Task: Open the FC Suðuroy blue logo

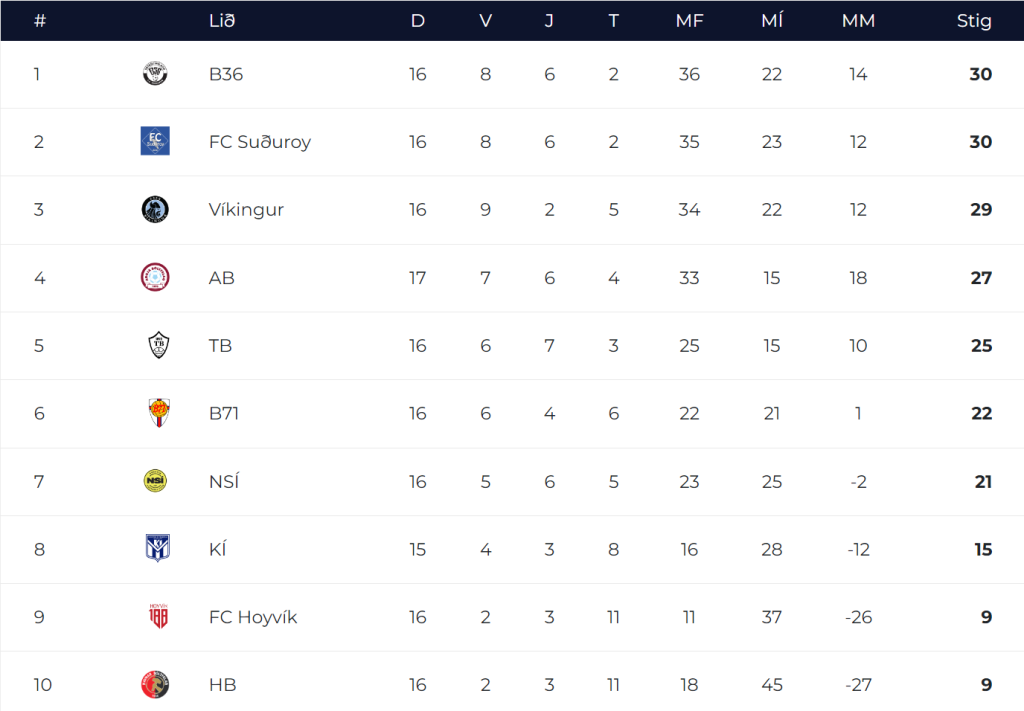Action: coord(155,141)
